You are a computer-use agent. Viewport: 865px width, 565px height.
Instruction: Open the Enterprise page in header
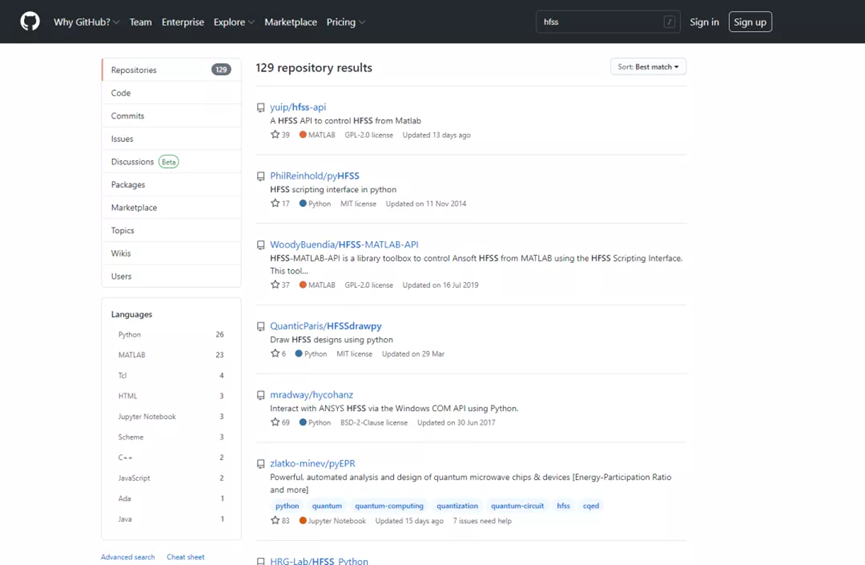coord(183,22)
